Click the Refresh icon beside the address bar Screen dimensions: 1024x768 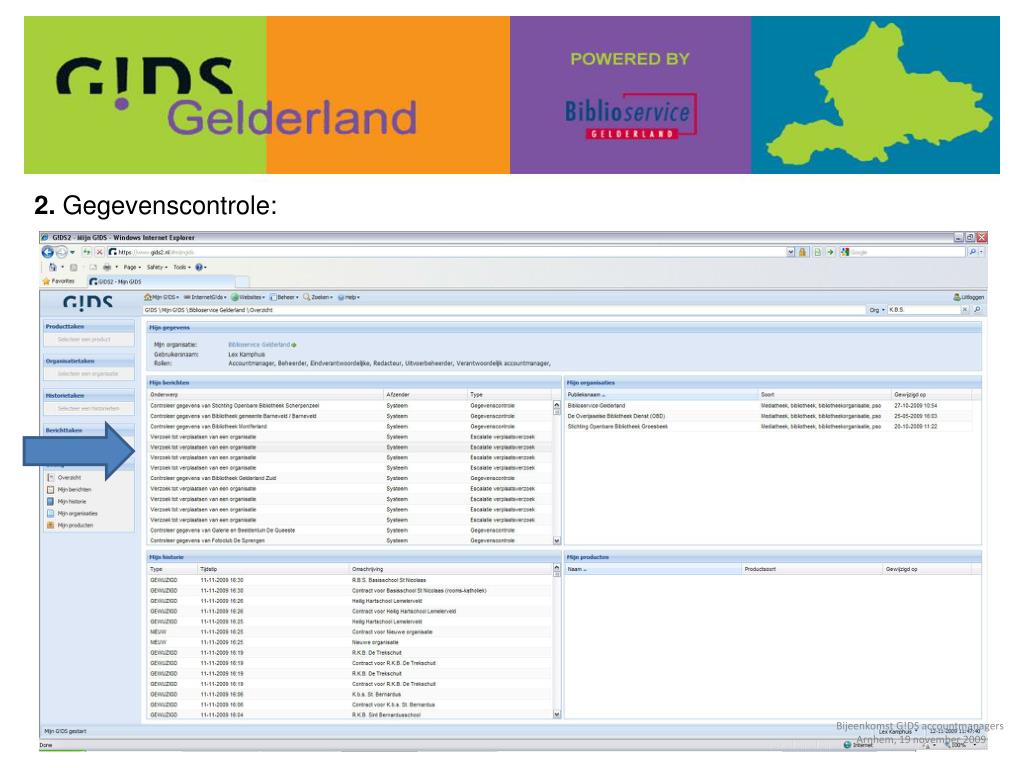click(87, 252)
